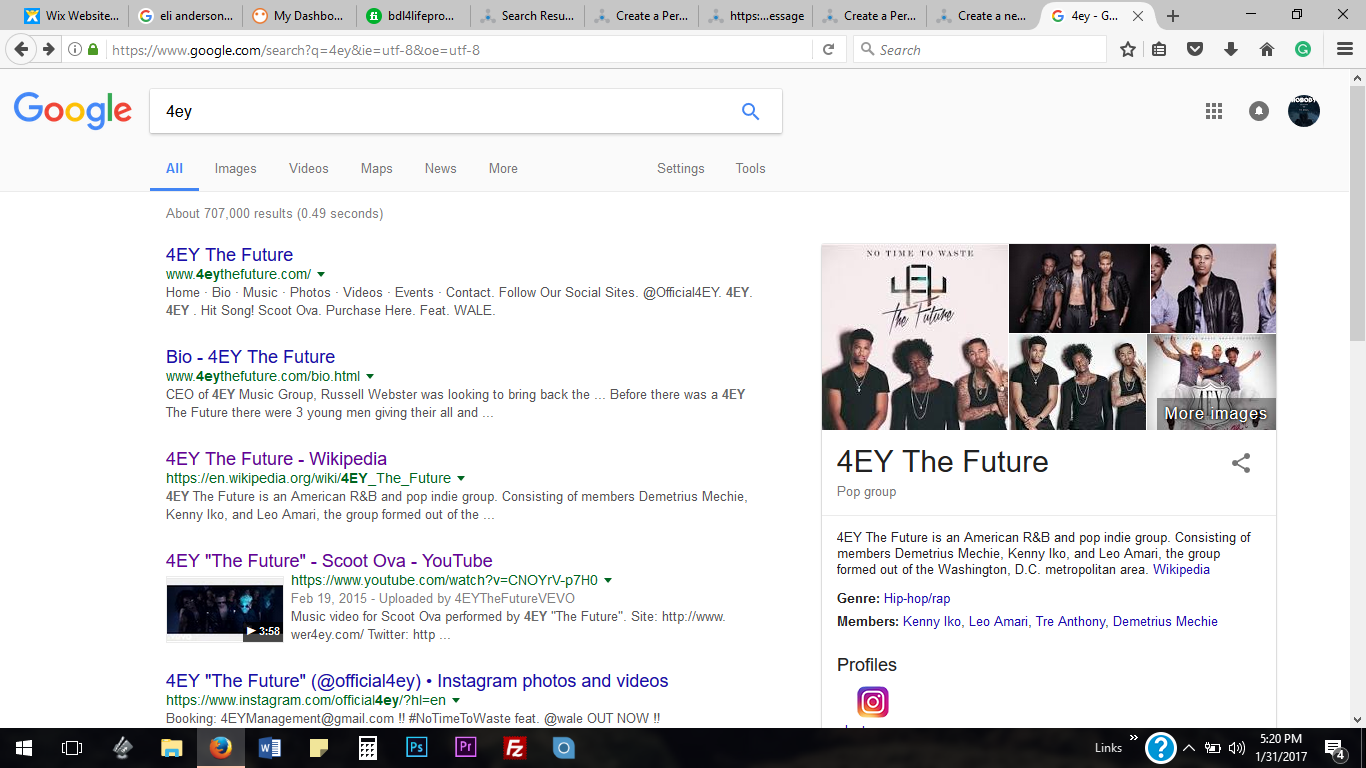
Task: Expand dropdown arrow beside Wikipedia result URL
Action: [461, 479]
